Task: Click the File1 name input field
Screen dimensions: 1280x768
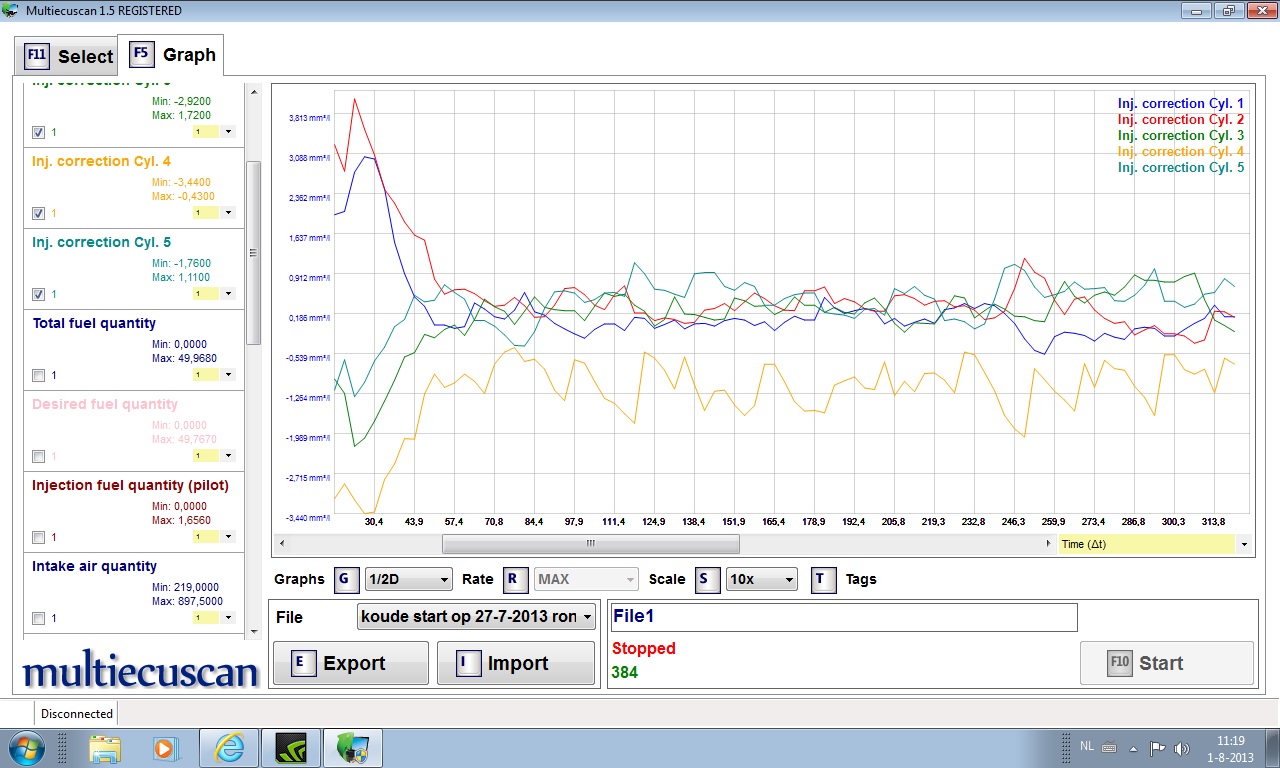Action: (x=843, y=617)
